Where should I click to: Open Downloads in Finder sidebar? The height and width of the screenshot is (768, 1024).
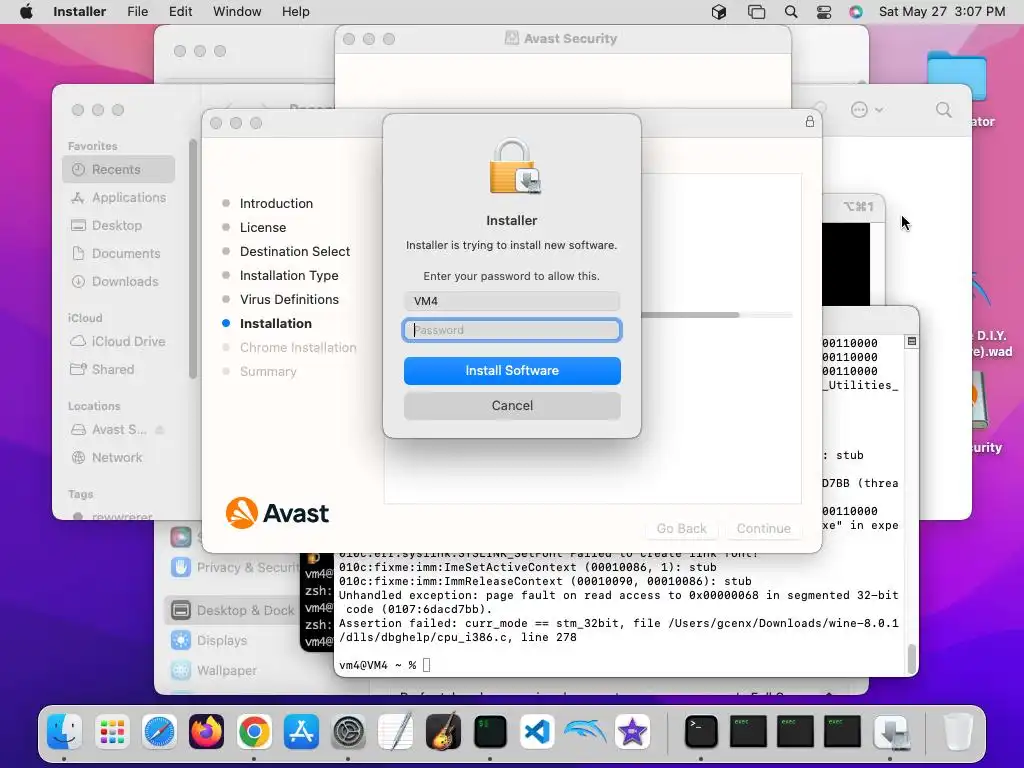(118, 281)
